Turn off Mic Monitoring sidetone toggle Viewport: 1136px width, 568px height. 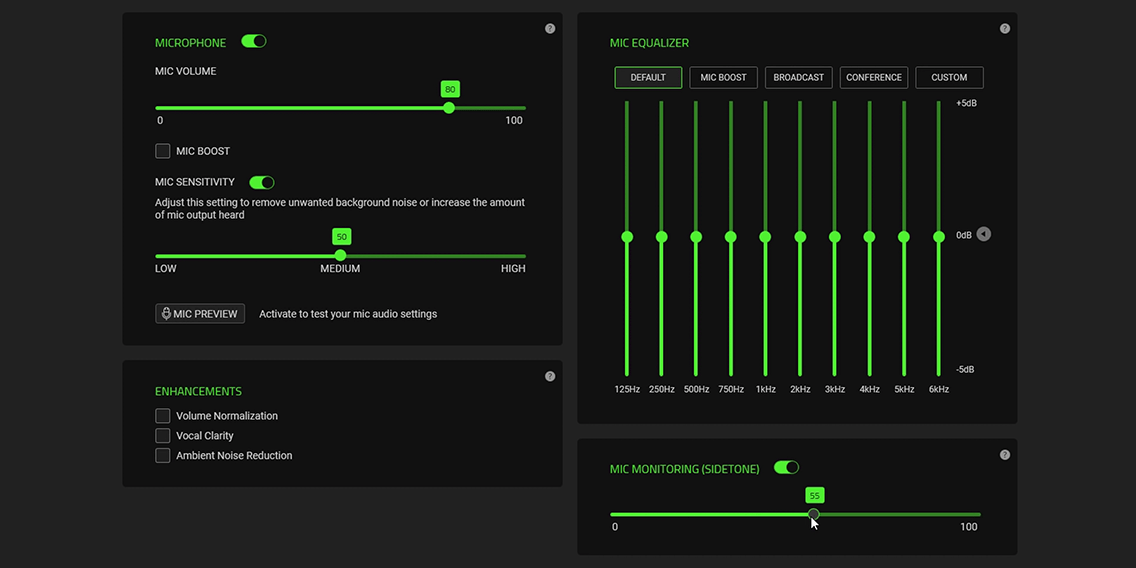[786, 467]
